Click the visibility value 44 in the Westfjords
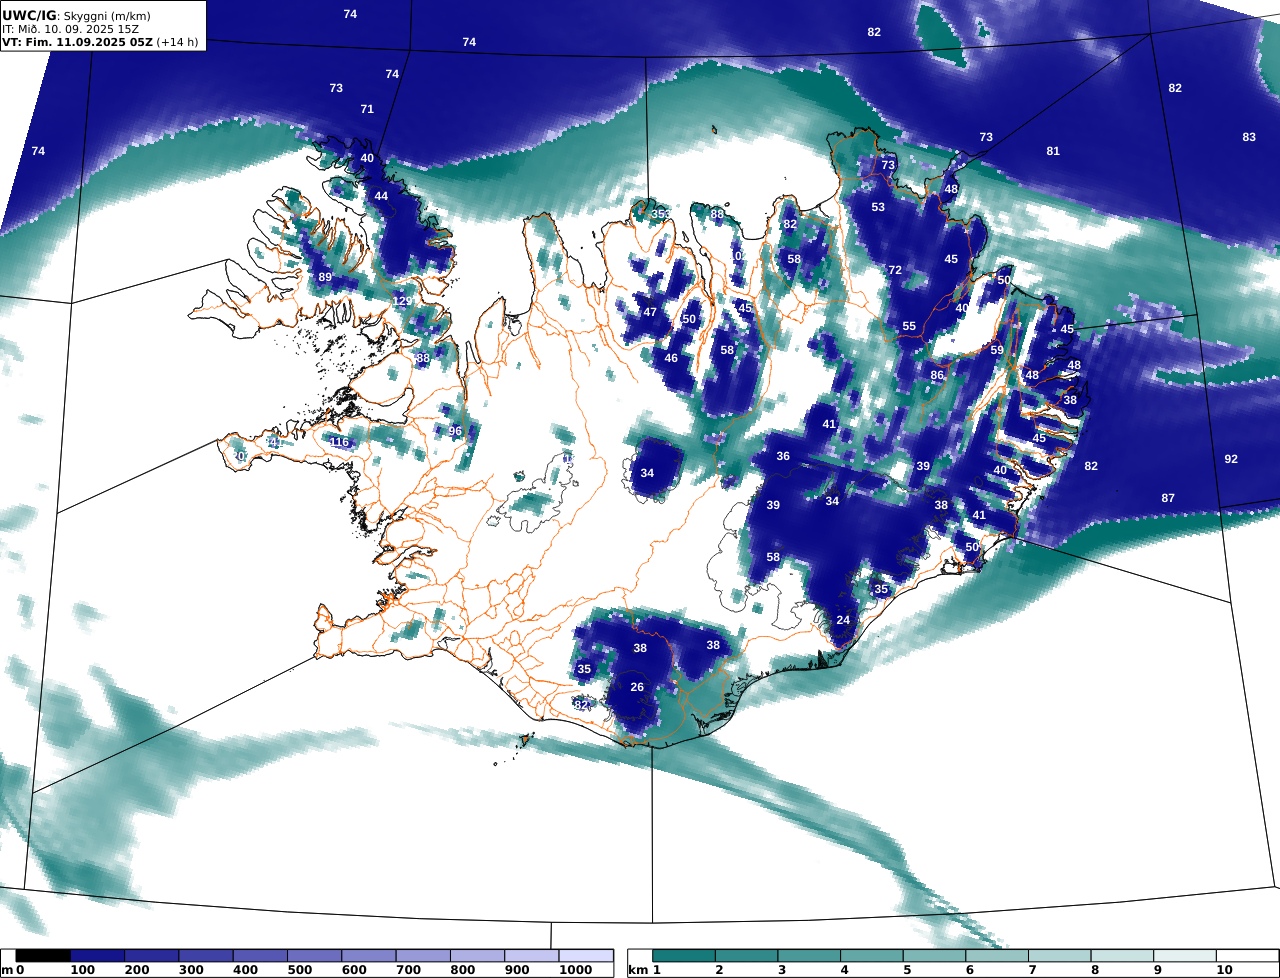The height and width of the screenshot is (978, 1280). tap(381, 196)
